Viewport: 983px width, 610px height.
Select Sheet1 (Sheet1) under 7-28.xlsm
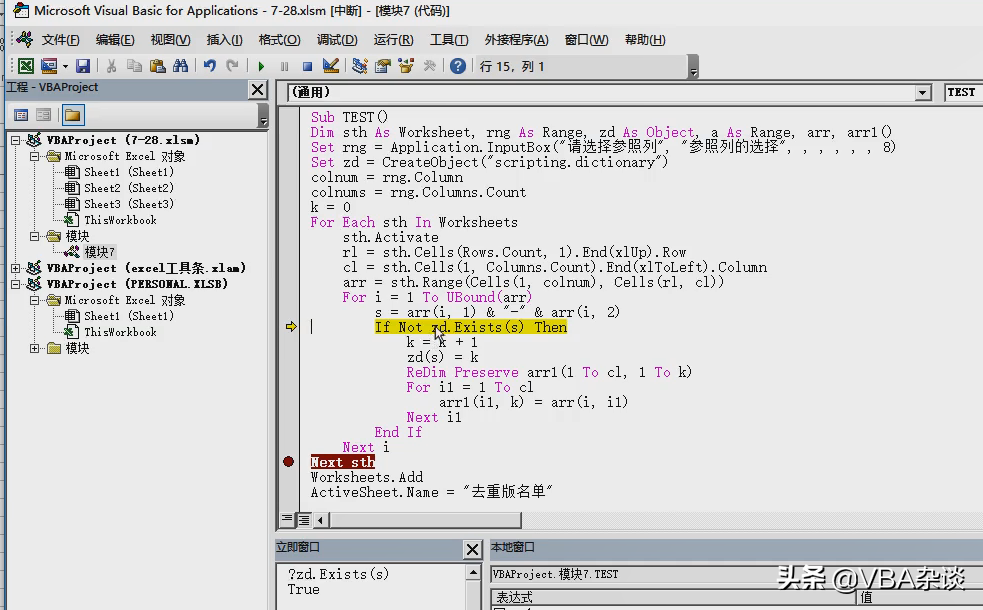(x=129, y=172)
